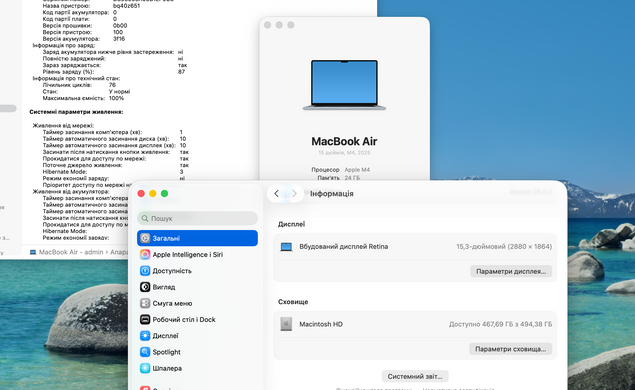Click the System Report sidebar scrollbar thumb

pyautogui.click(x=8, y=108)
